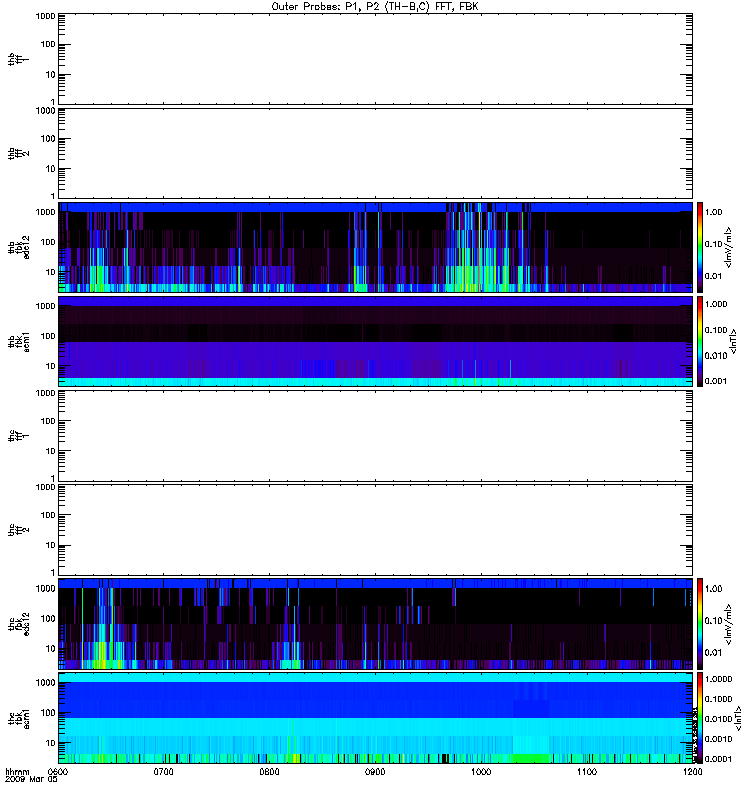Click the '<|nT|>' unit label beside thb scm1 color bar
750x800 pixels.
pos(733,341)
